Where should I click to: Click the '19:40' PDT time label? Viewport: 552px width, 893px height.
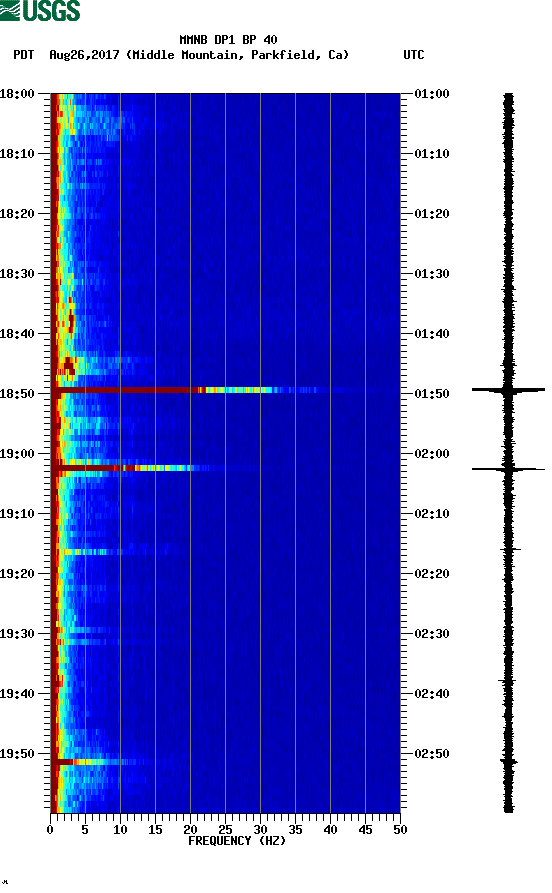tap(17, 694)
